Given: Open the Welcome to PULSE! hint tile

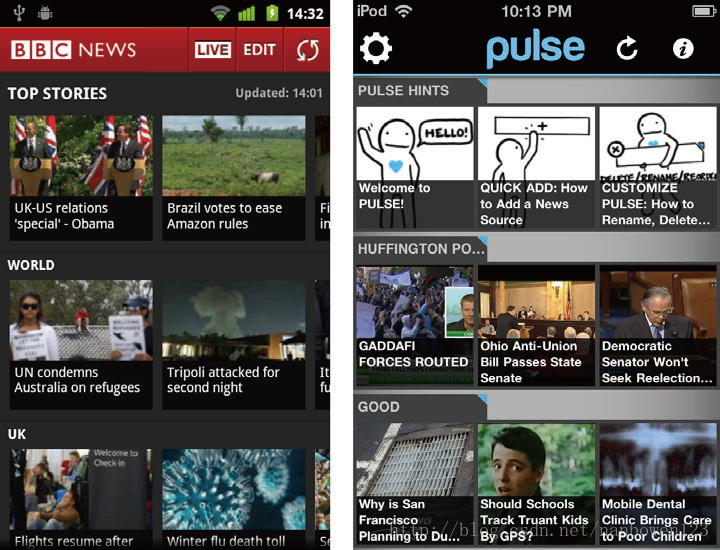Looking at the screenshot, I should (415, 167).
